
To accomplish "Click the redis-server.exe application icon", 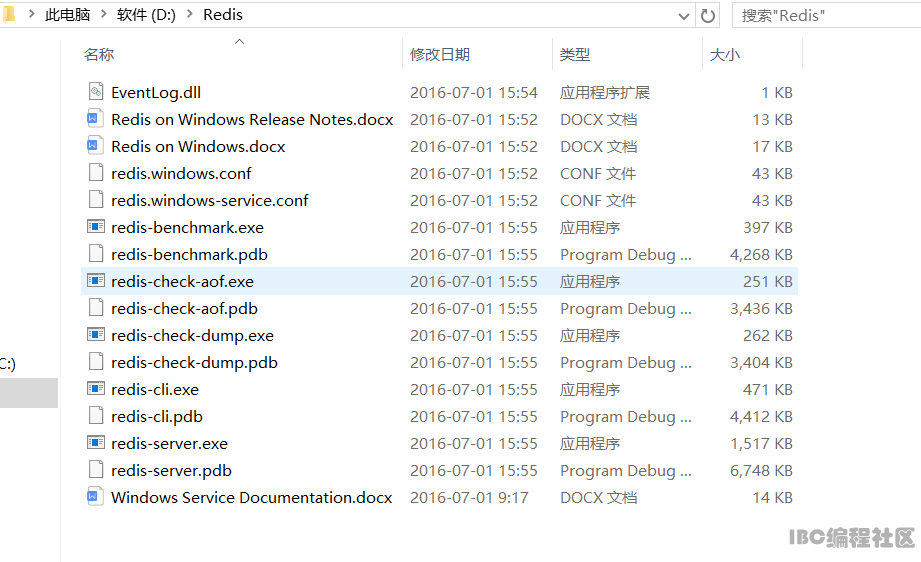I will (x=96, y=442).
